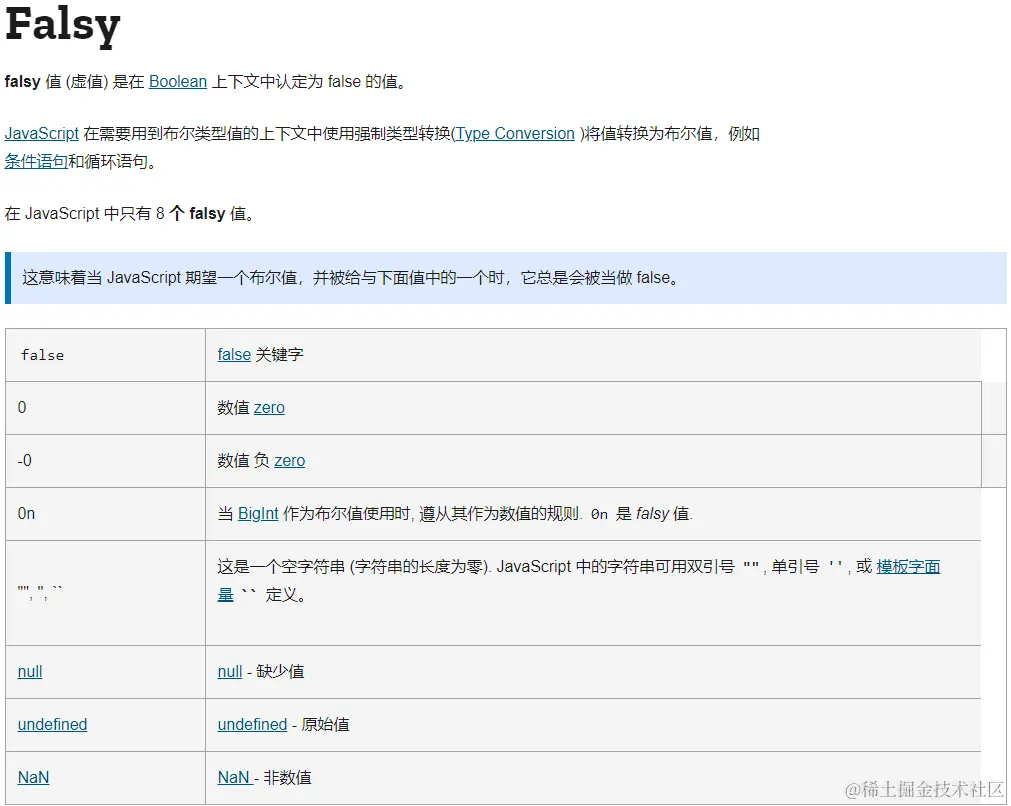
Task: Click the text '缺少值'
Action: pyautogui.click(x=280, y=671)
